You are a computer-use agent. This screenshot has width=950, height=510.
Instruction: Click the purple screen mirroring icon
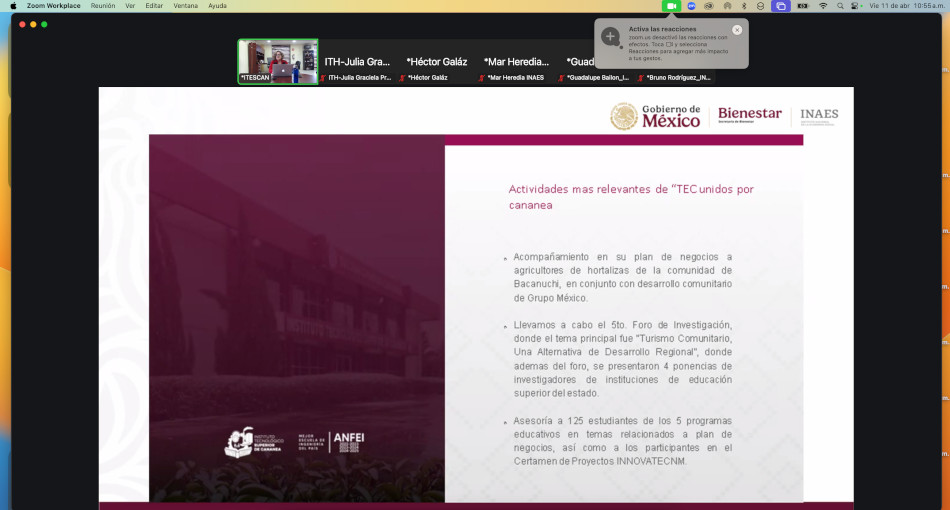781,5
